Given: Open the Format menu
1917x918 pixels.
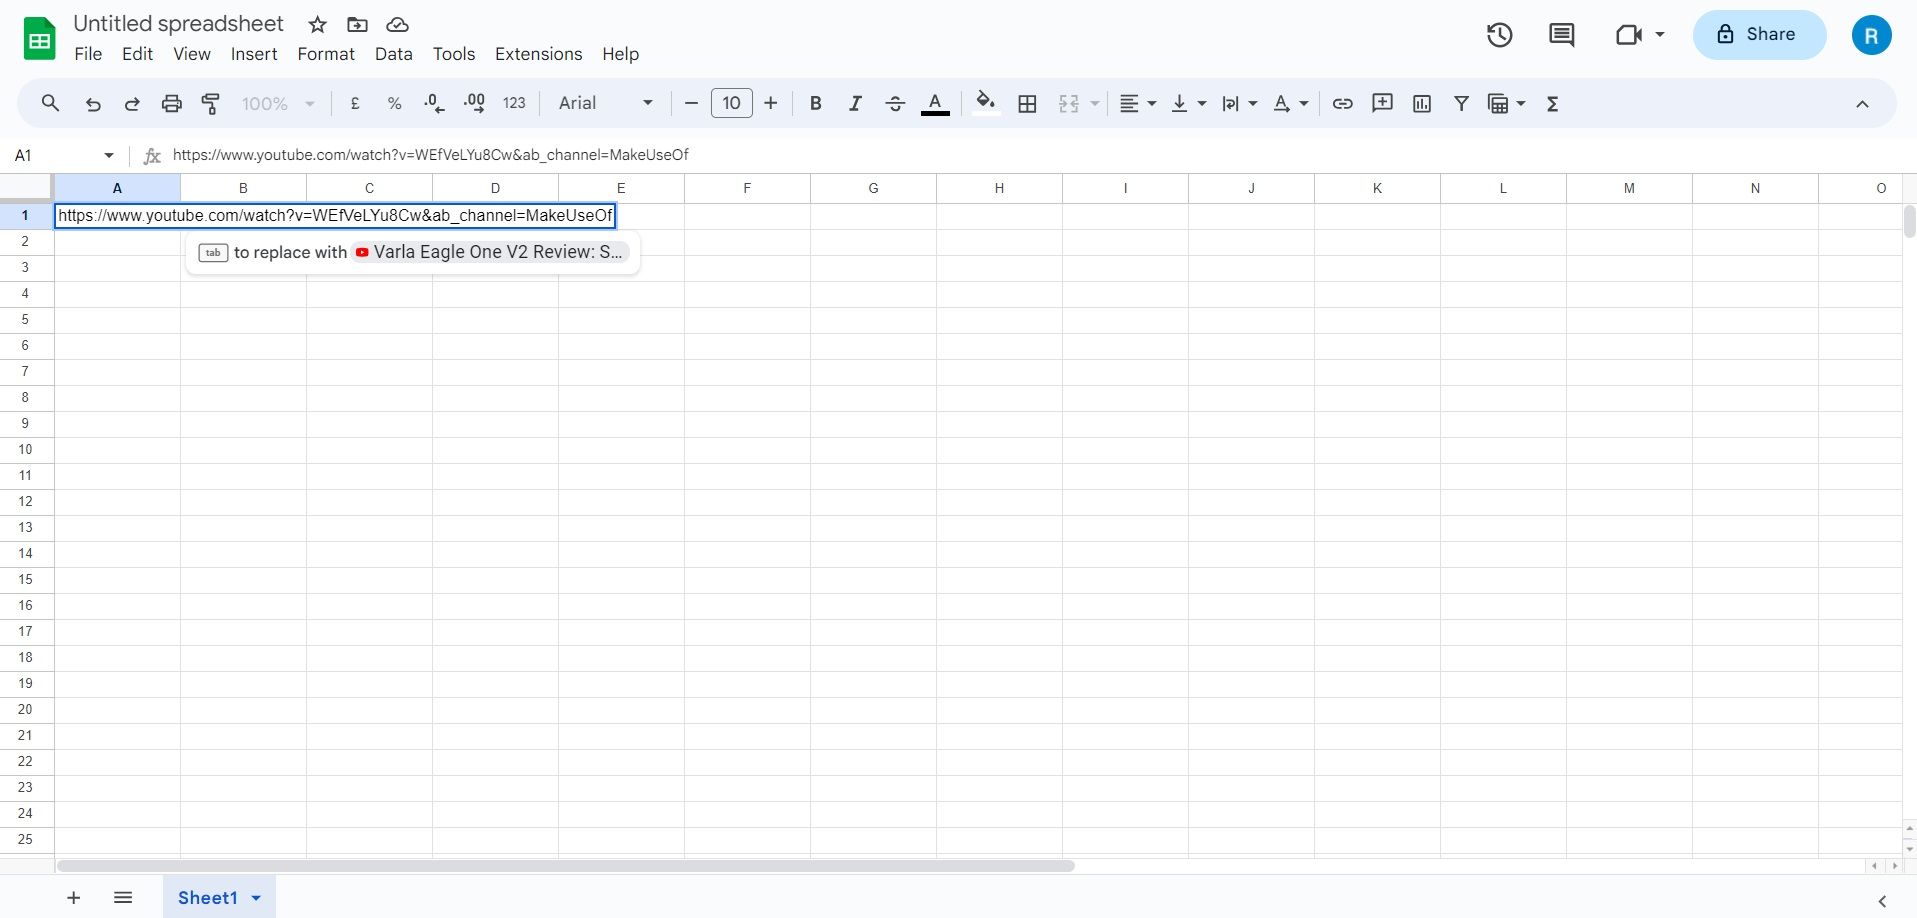Looking at the screenshot, I should [325, 54].
